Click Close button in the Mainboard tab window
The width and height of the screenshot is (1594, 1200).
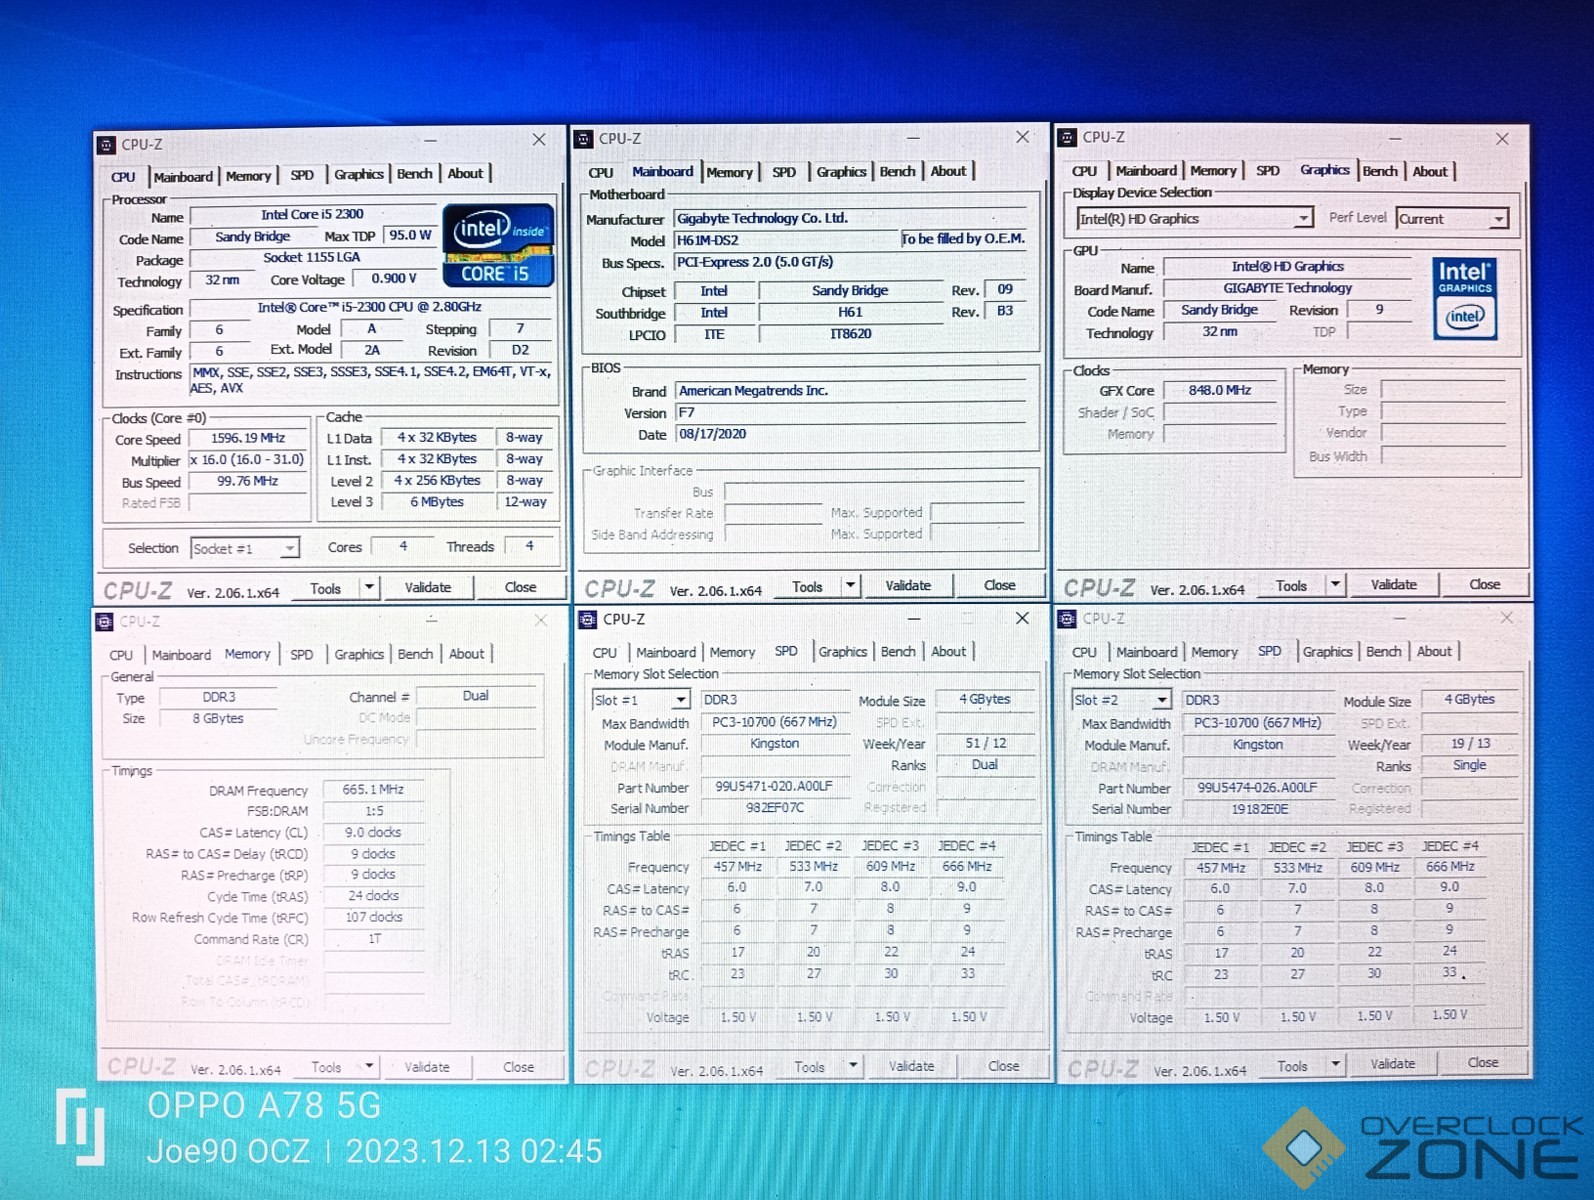(x=1000, y=585)
